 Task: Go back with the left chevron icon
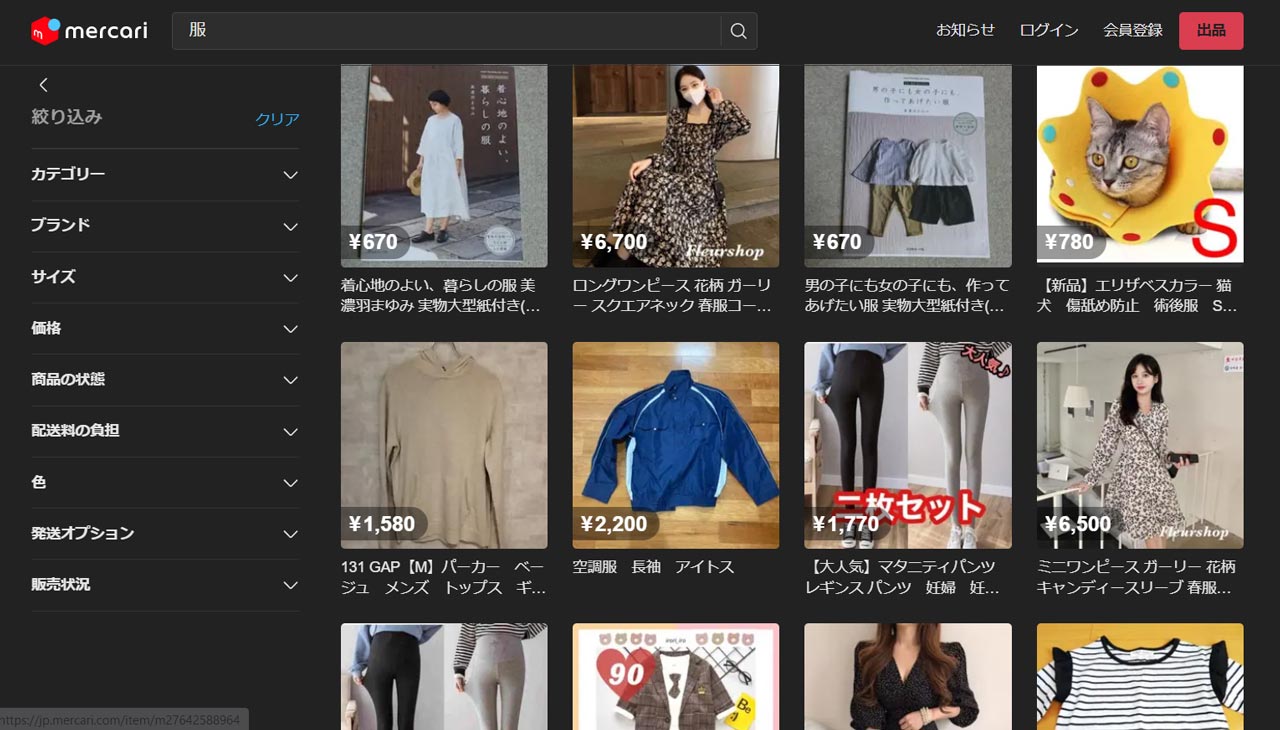point(43,85)
